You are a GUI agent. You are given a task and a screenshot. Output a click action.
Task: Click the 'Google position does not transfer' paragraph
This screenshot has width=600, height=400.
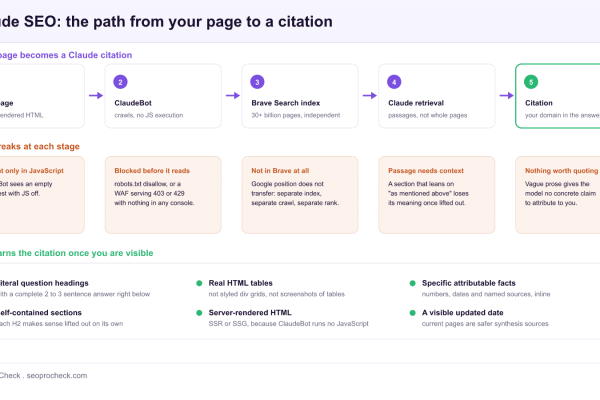pos(295,193)
